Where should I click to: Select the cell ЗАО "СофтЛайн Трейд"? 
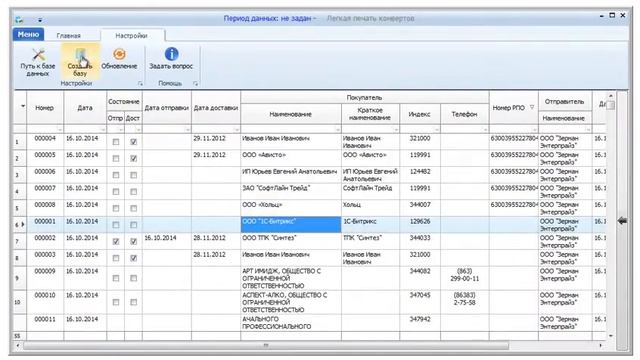pyautogui.click(x=291, y=191)
